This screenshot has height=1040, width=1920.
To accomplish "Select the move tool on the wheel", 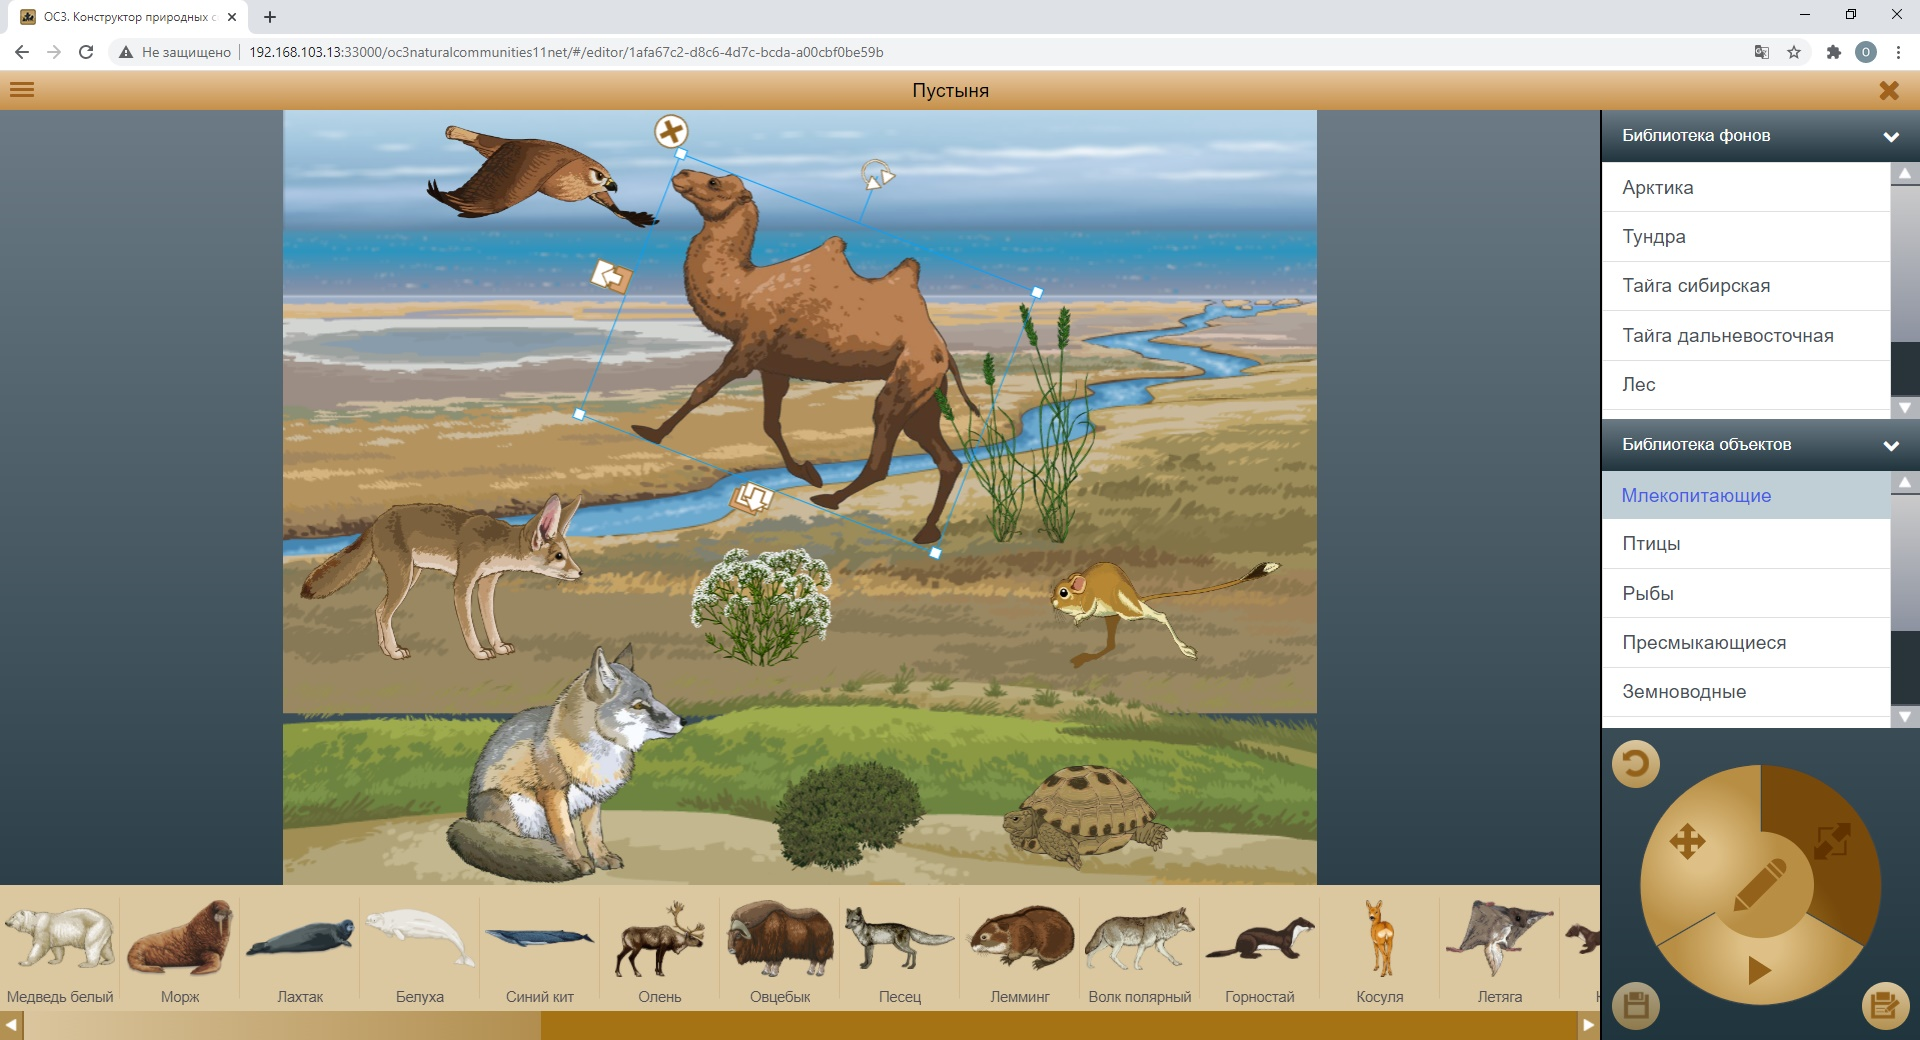I will 1687,841.
